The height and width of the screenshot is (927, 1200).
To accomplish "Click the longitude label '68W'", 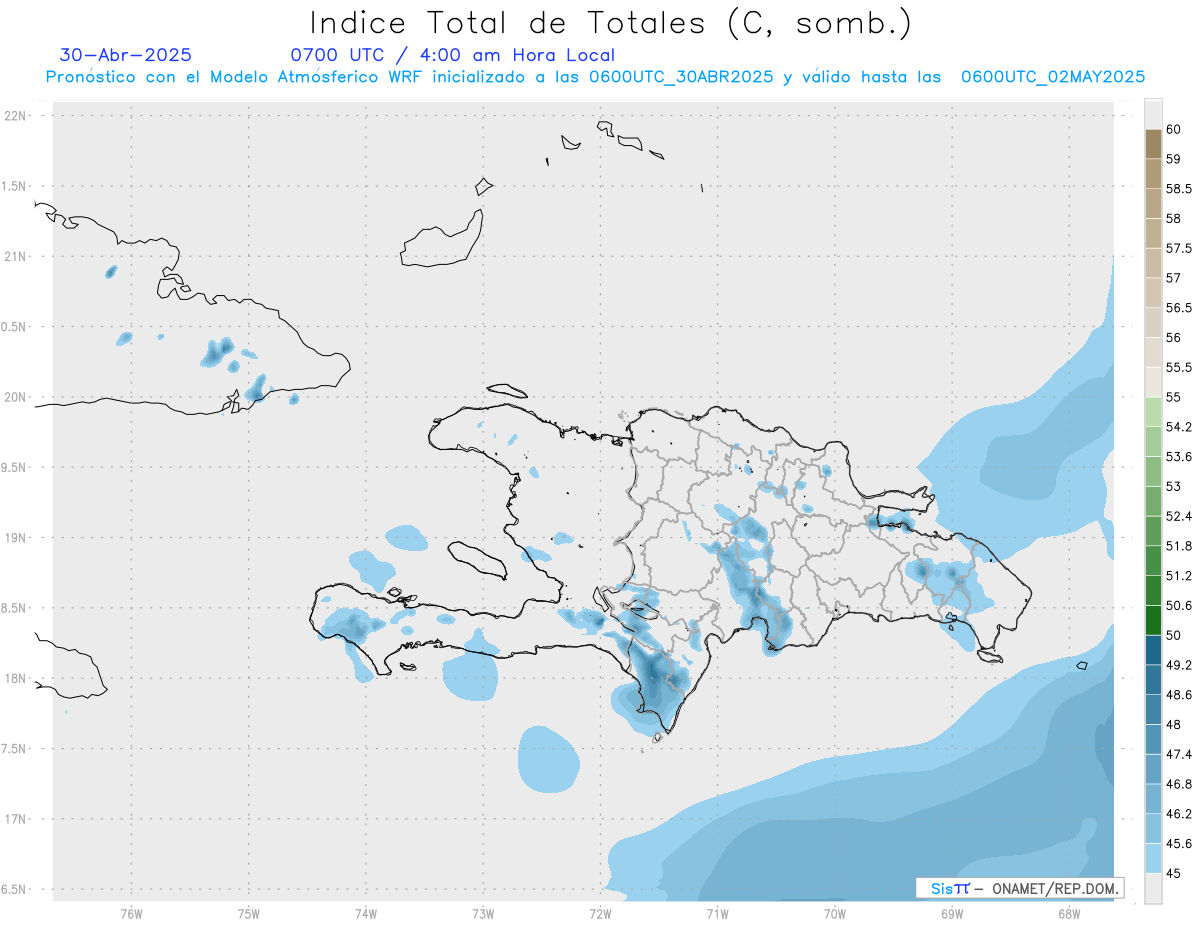I will [1069, 914].
